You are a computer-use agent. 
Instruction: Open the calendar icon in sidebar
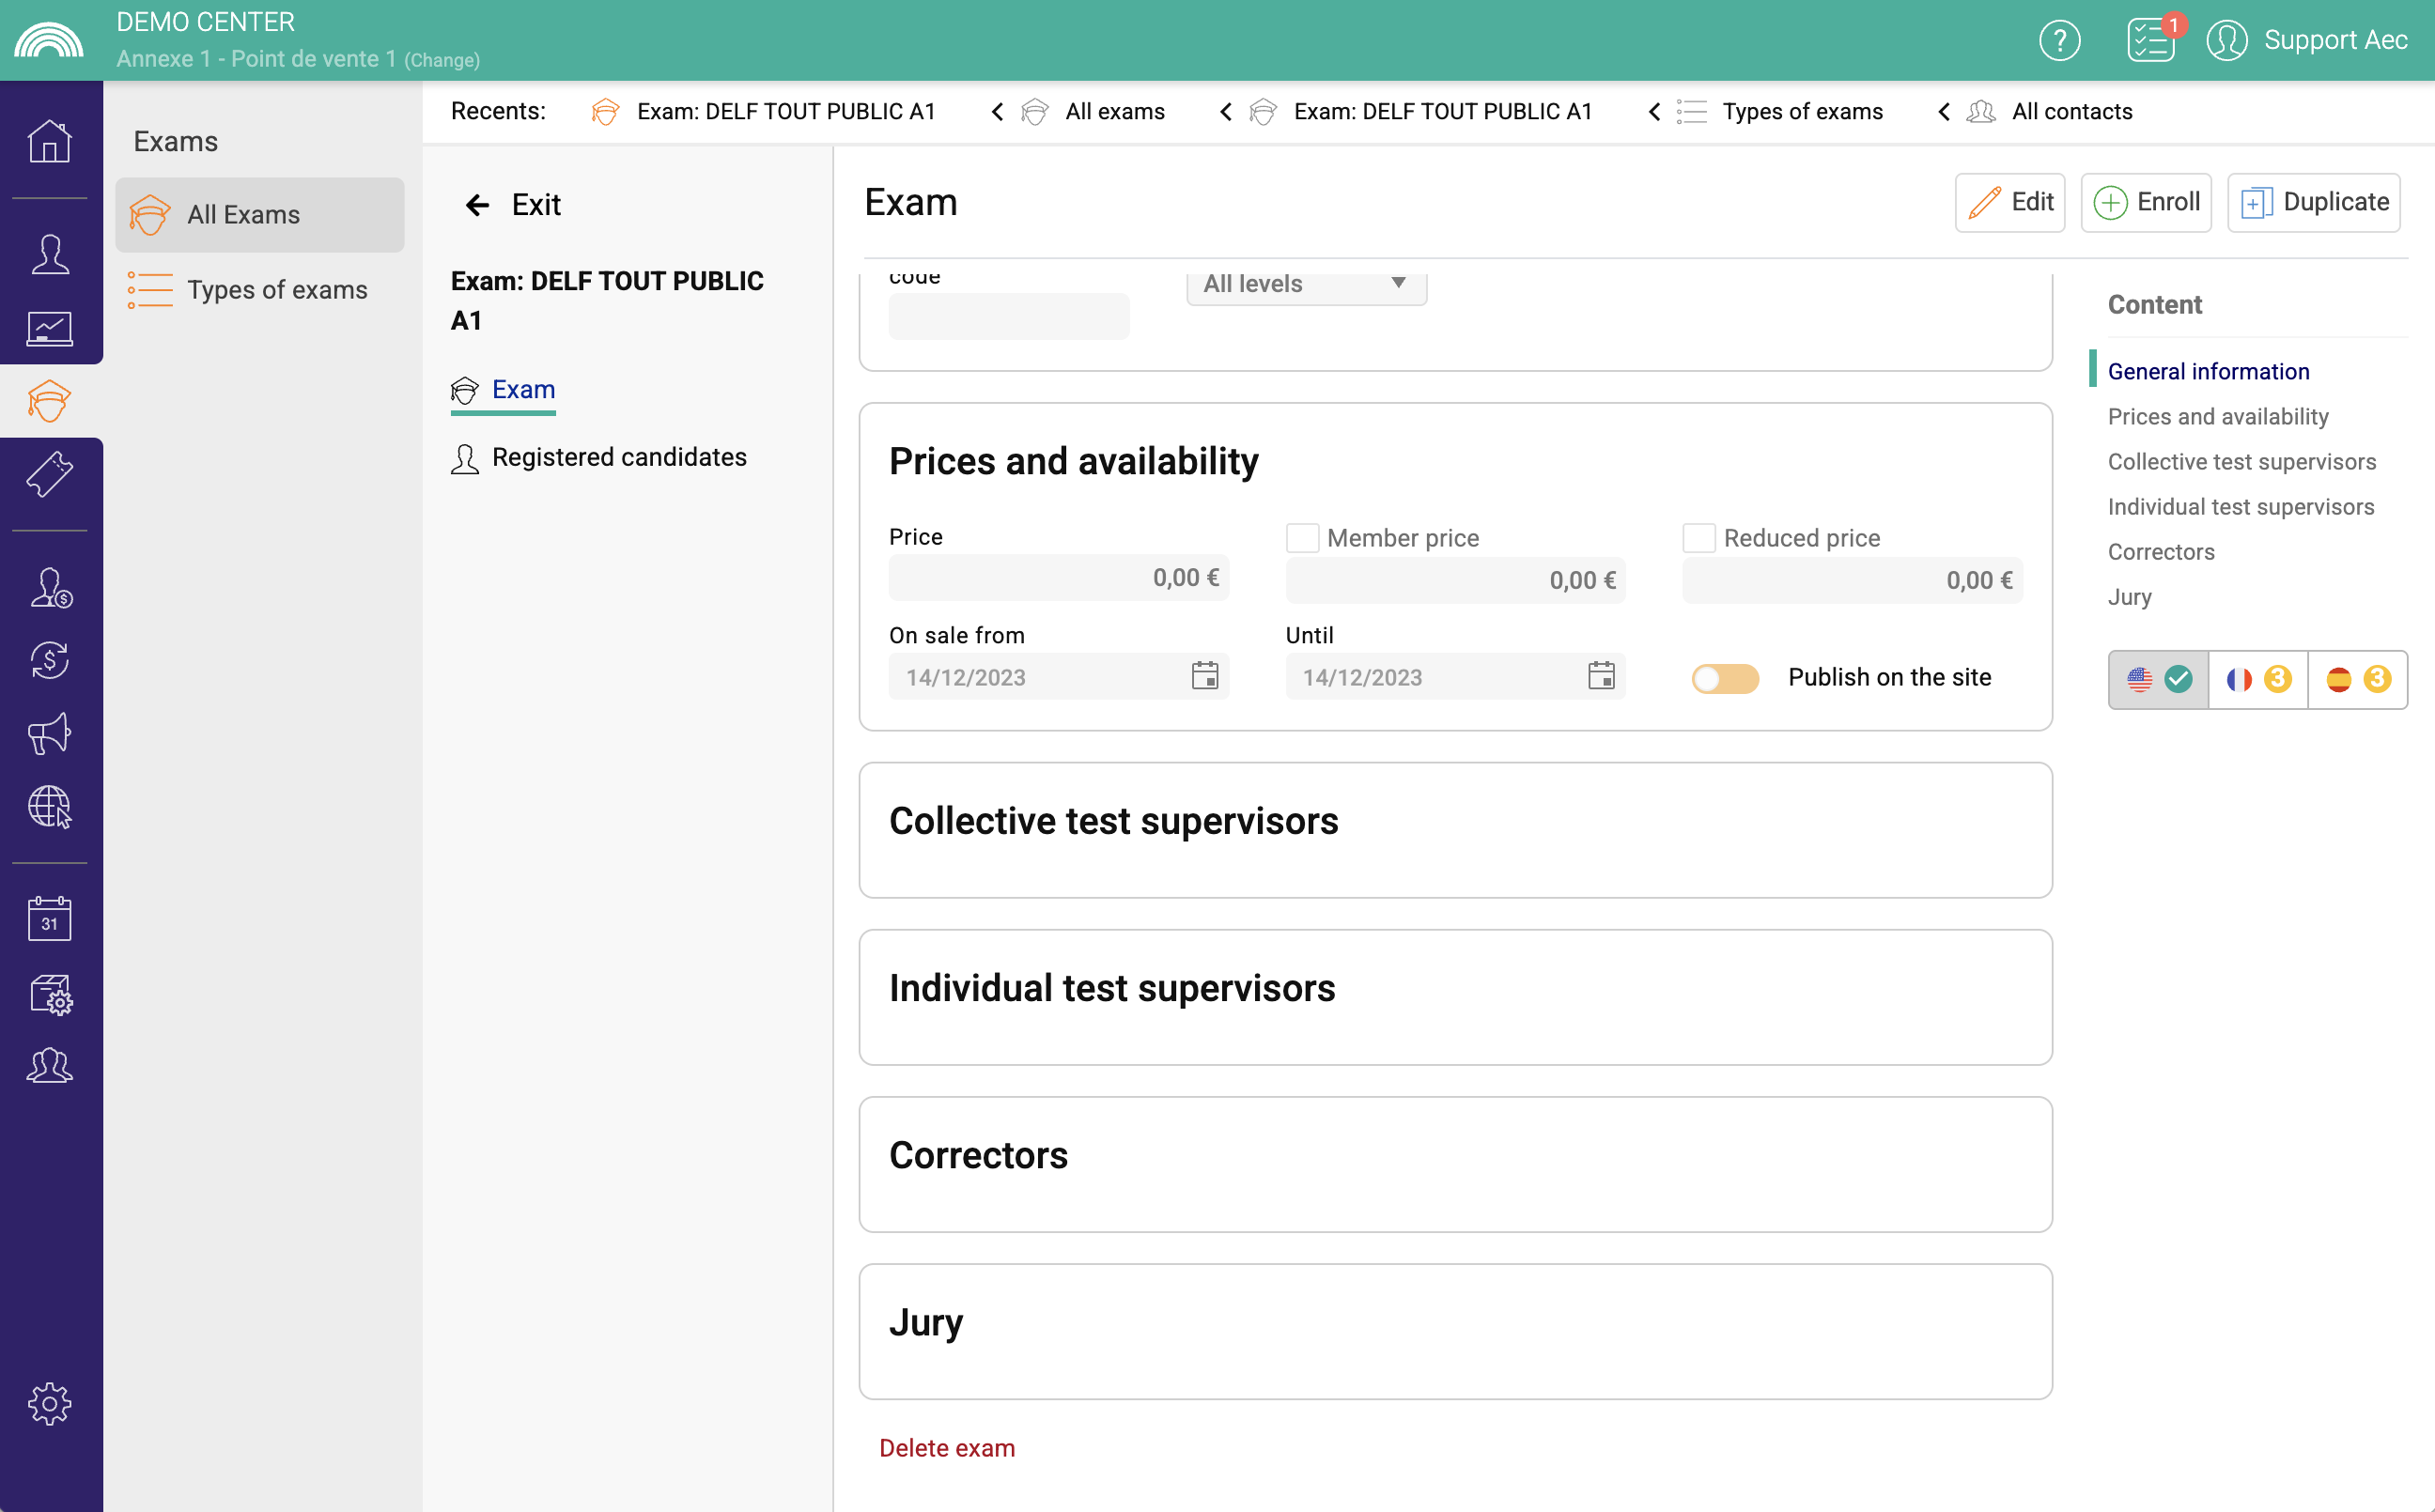pyautogui.click(x=49, y=918)
